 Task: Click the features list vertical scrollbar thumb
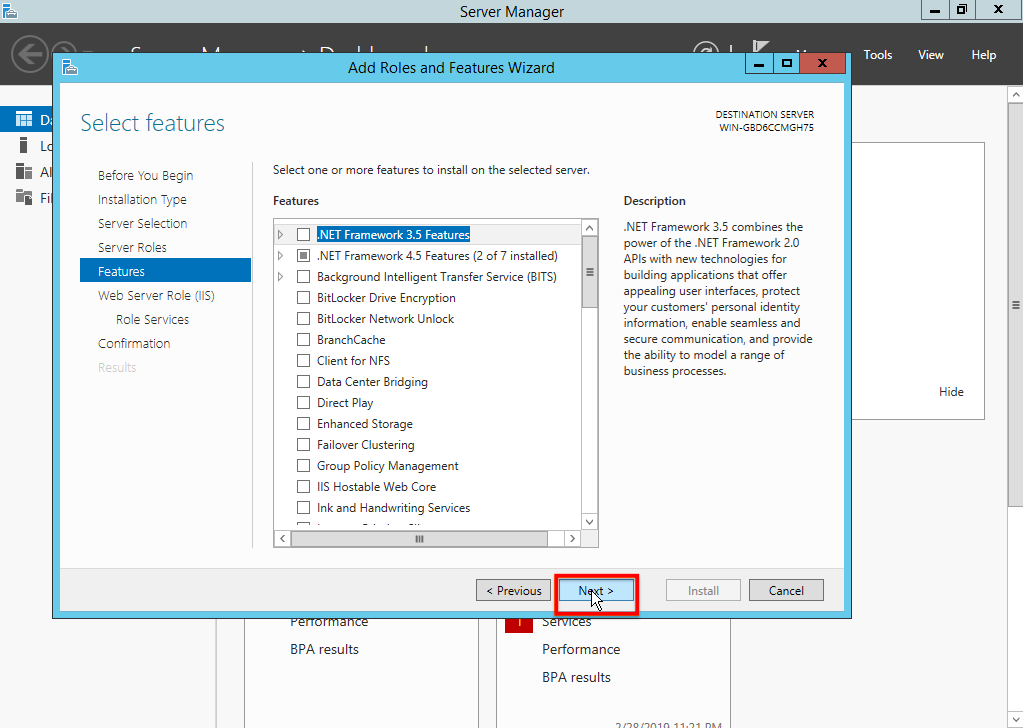click(x=589, y=272)
